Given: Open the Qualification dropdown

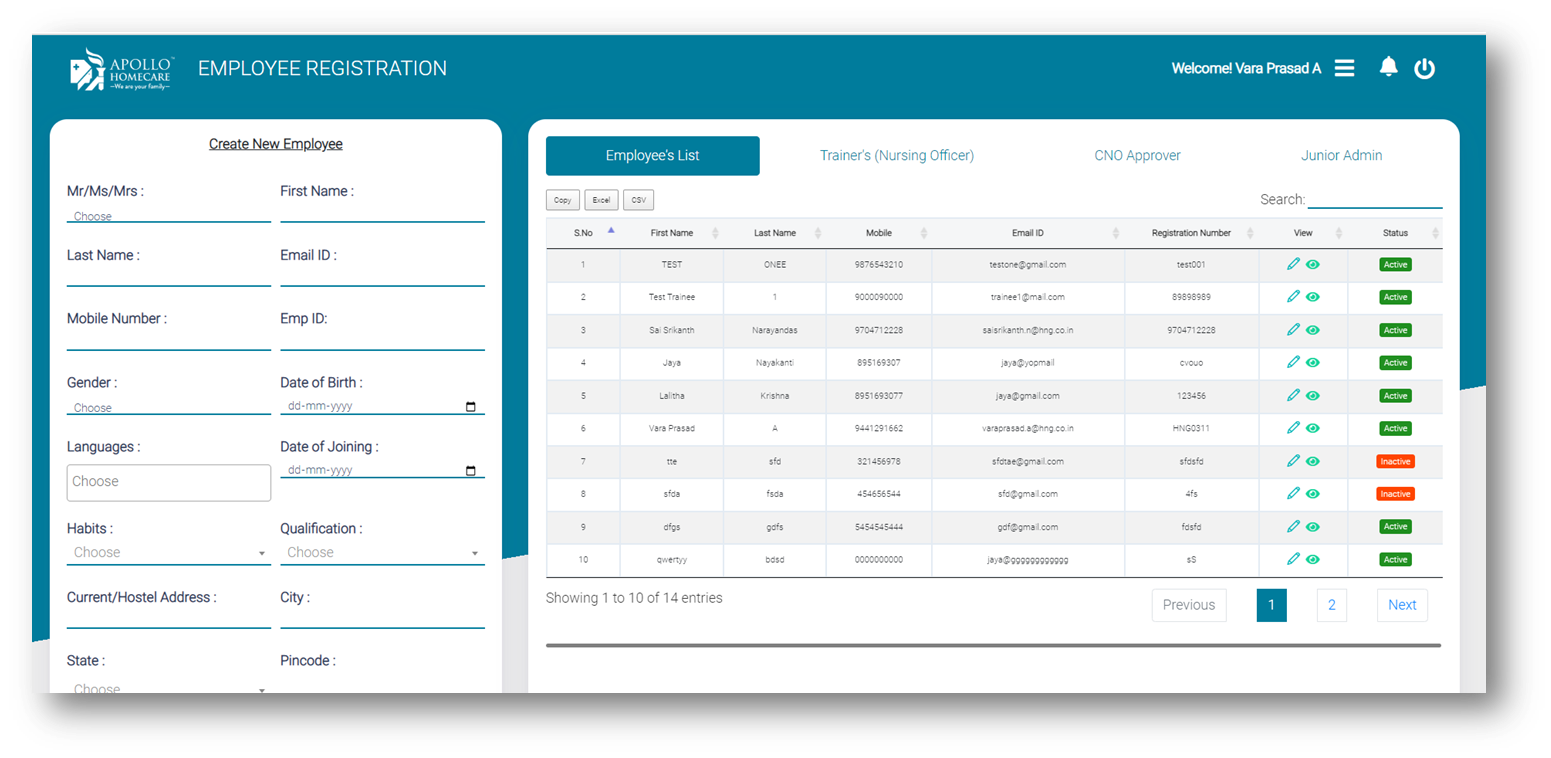Looking at the screenshot, I should coord(382,551).
